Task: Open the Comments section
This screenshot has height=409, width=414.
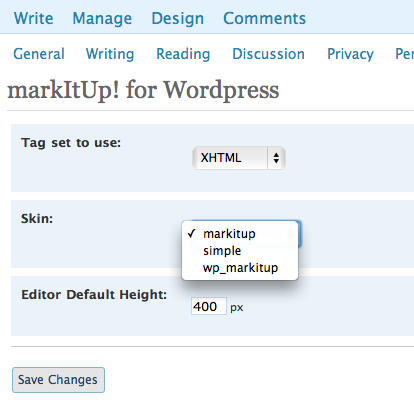Action: (264, 18)
